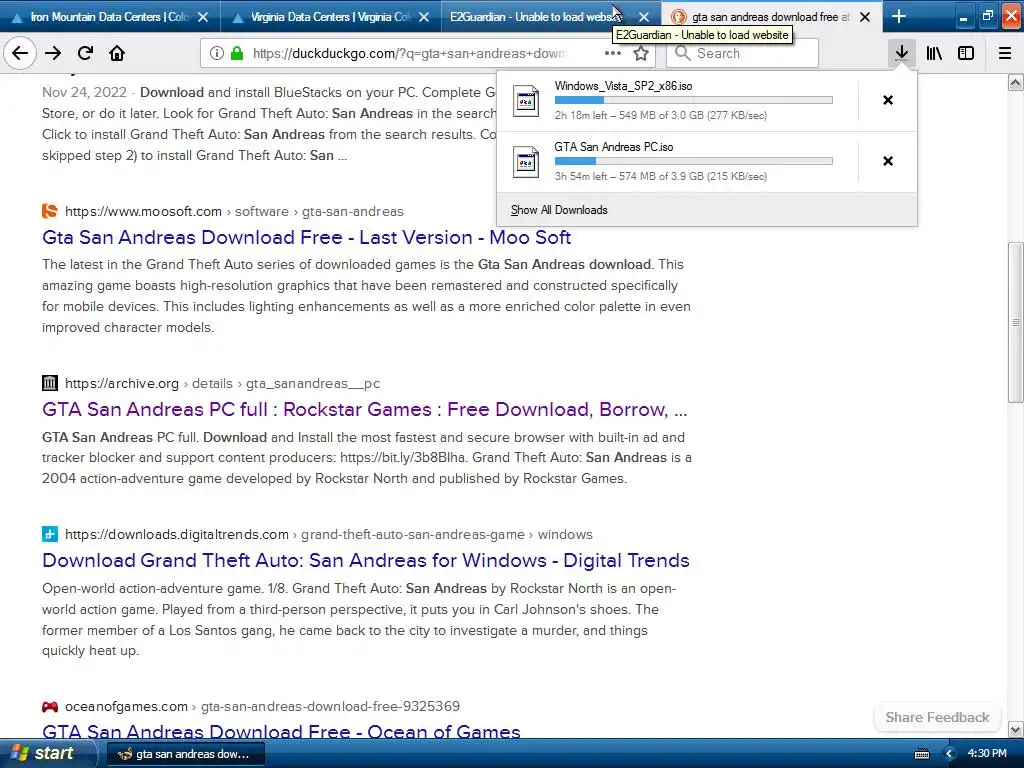Open a new tab with plus
Image resolution: width=1024 pixels, height=768 pixels.
tap(899, 16)
